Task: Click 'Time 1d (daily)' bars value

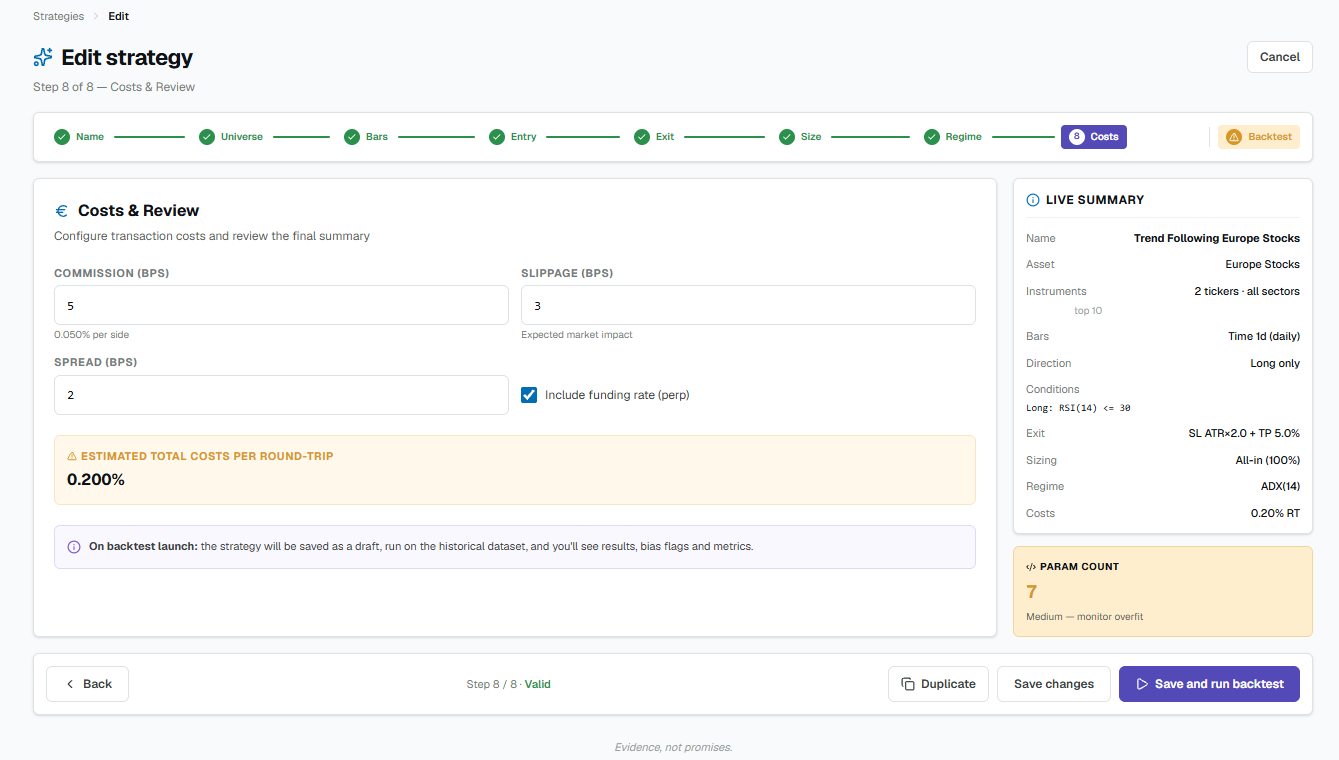Action: coord(1264,336)
